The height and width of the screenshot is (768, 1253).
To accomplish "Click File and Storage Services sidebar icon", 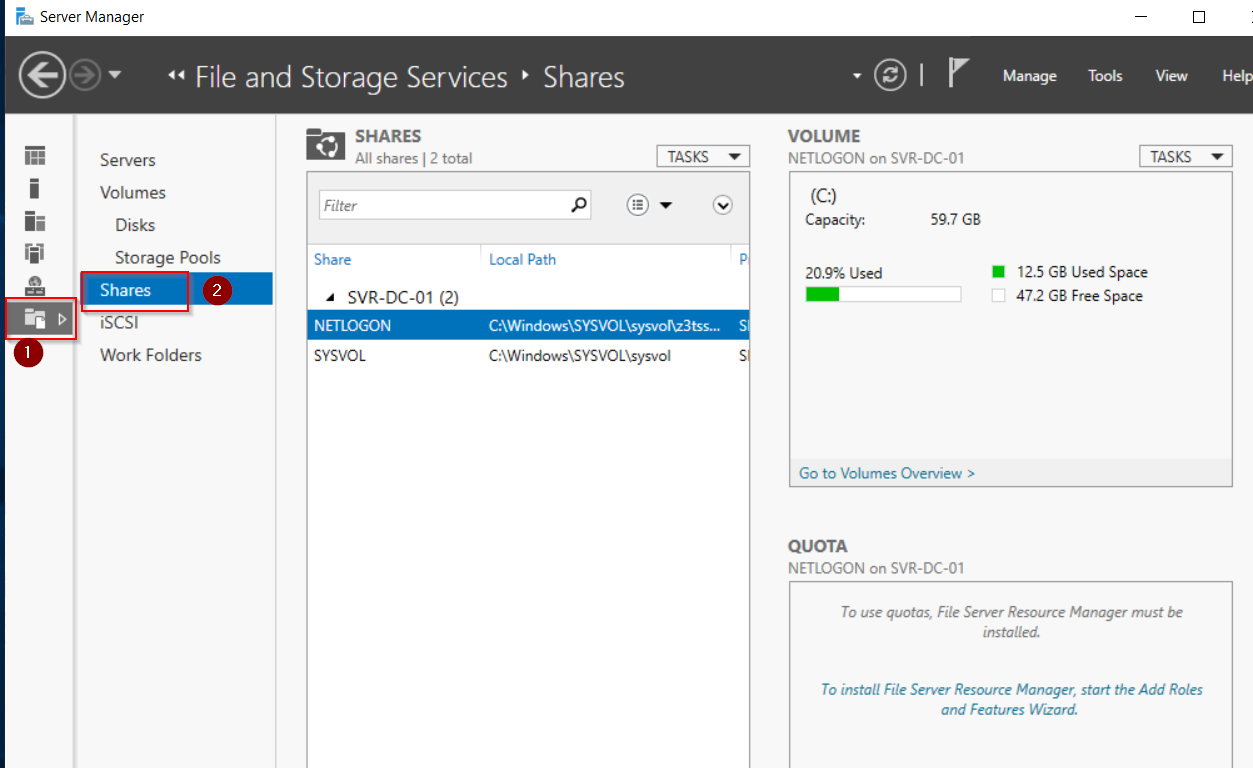I will tap(36, 319).
